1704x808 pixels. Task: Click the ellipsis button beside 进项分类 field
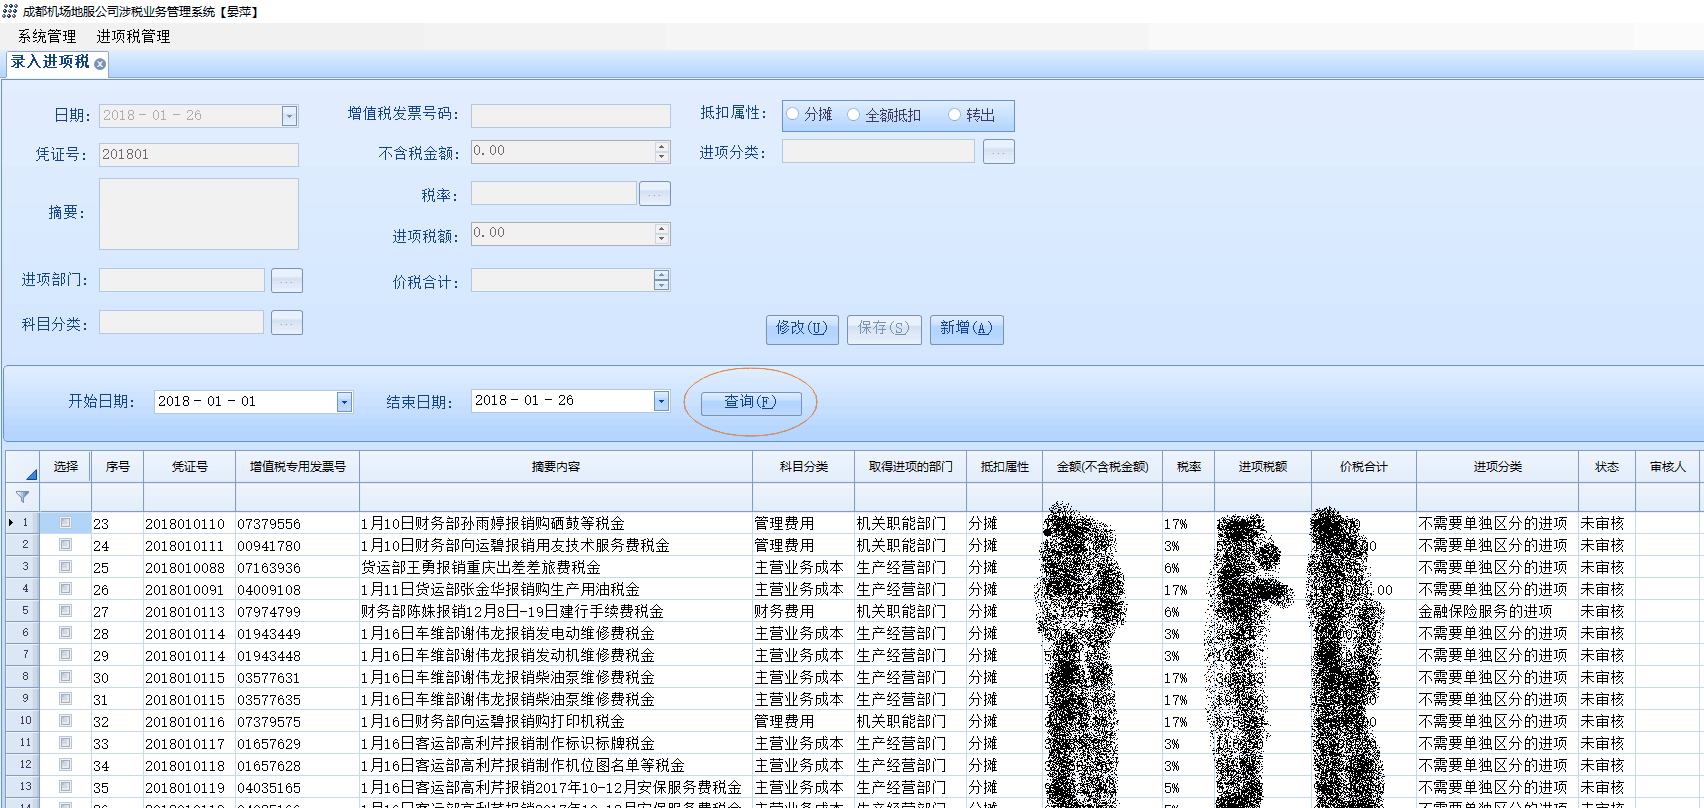(998, 152)
